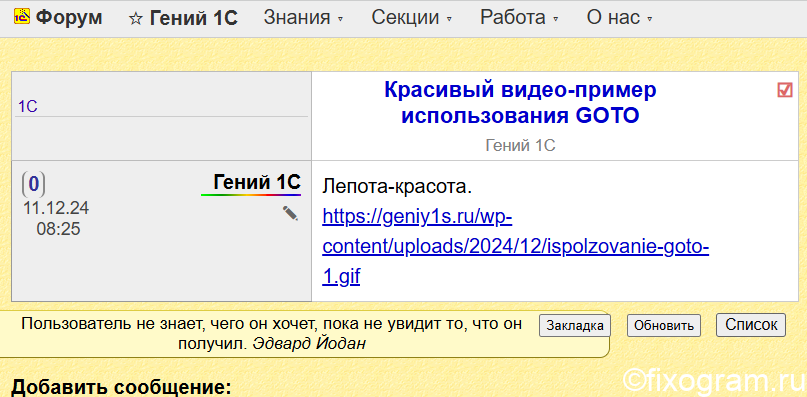The height and width of the screenshot is (397, 807).
Task: Click the 1C forum logo icon
Action: pyautogui.click(x=22, y=17)
